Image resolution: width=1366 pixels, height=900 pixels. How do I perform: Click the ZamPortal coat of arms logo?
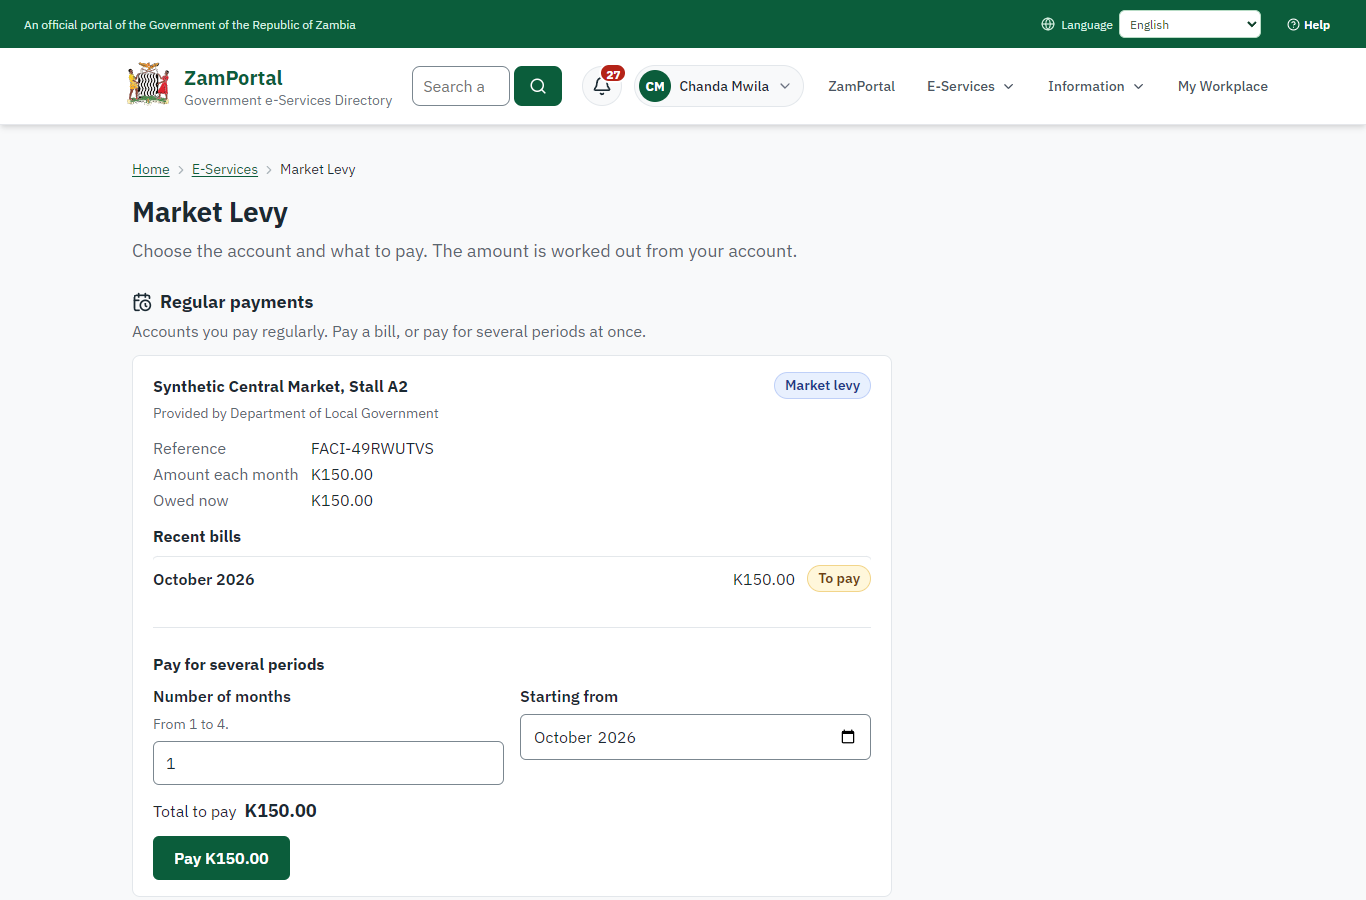tap(148, 85)
